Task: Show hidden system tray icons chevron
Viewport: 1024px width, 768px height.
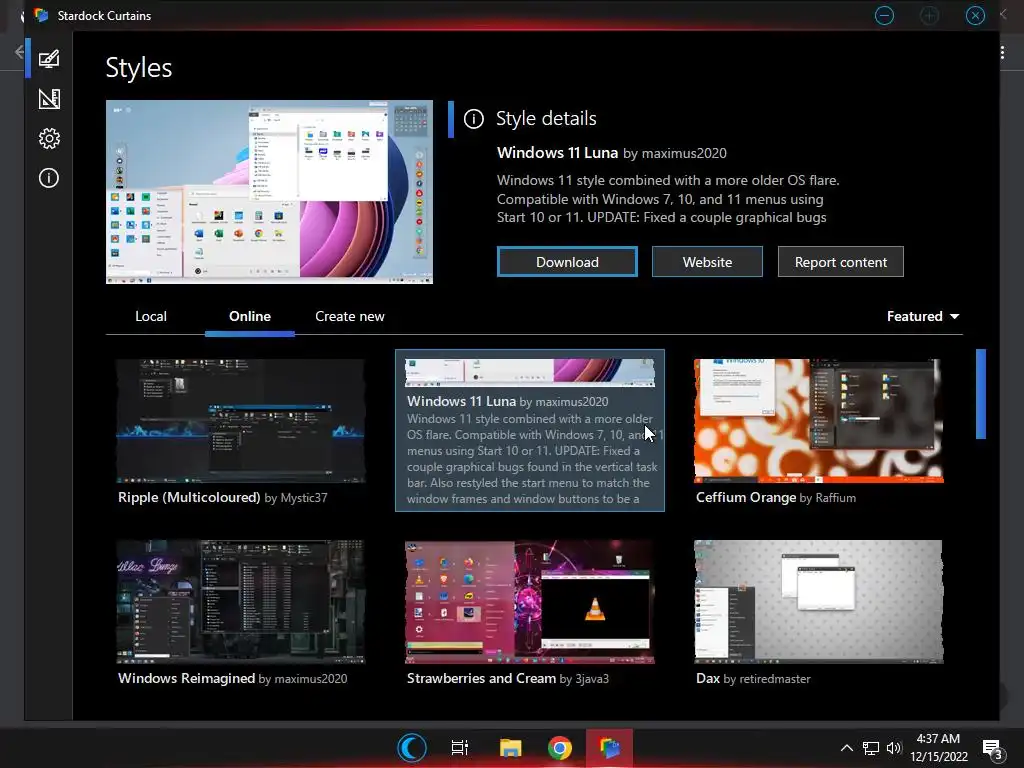Action: [x=846, y=748]
